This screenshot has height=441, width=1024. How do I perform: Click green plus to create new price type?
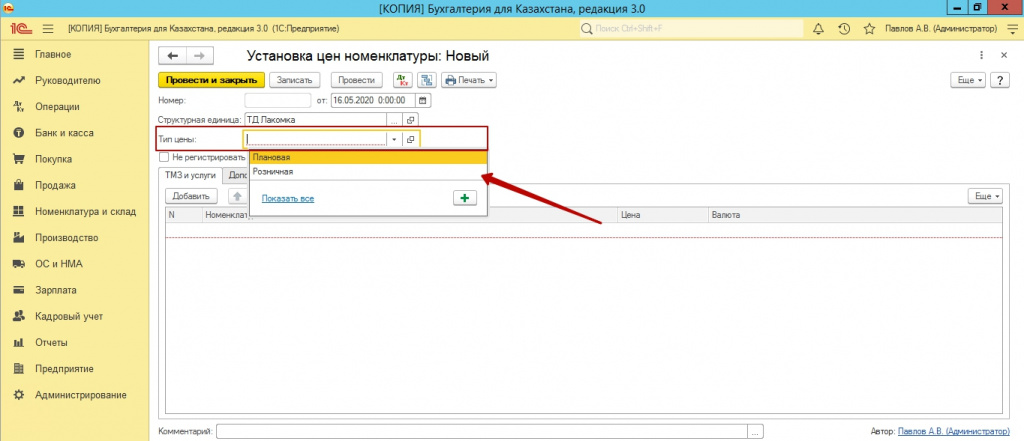pyautogui.click(x=465, y=198)
